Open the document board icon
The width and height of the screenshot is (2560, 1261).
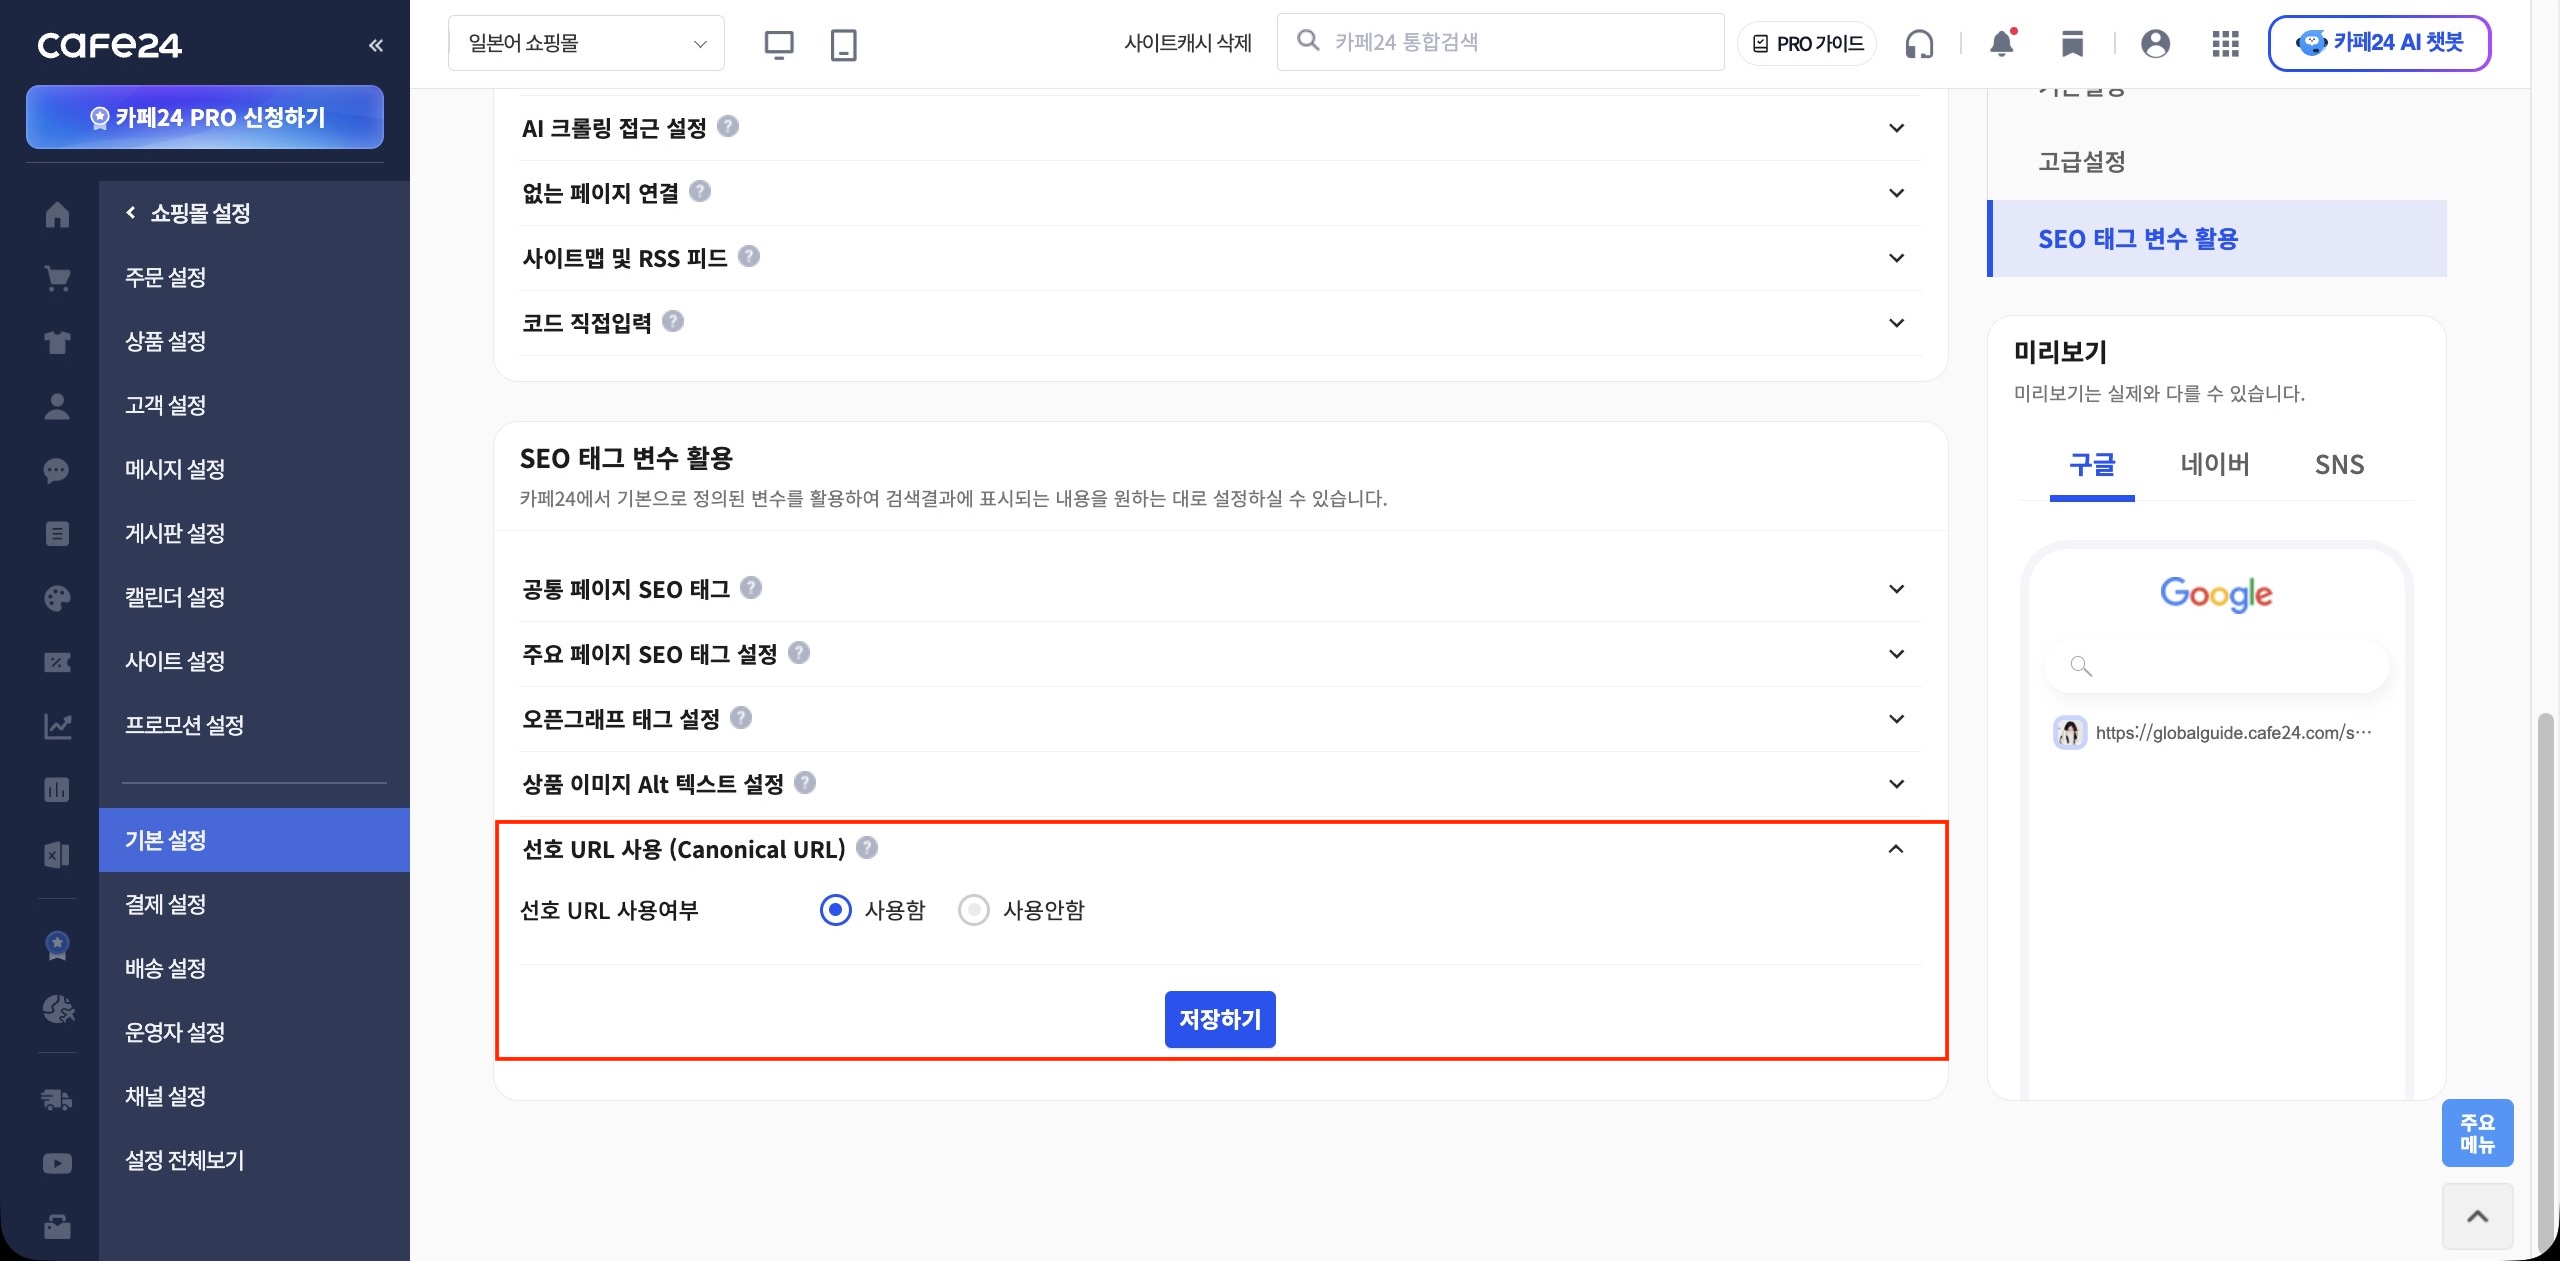(x=57, y=534)
